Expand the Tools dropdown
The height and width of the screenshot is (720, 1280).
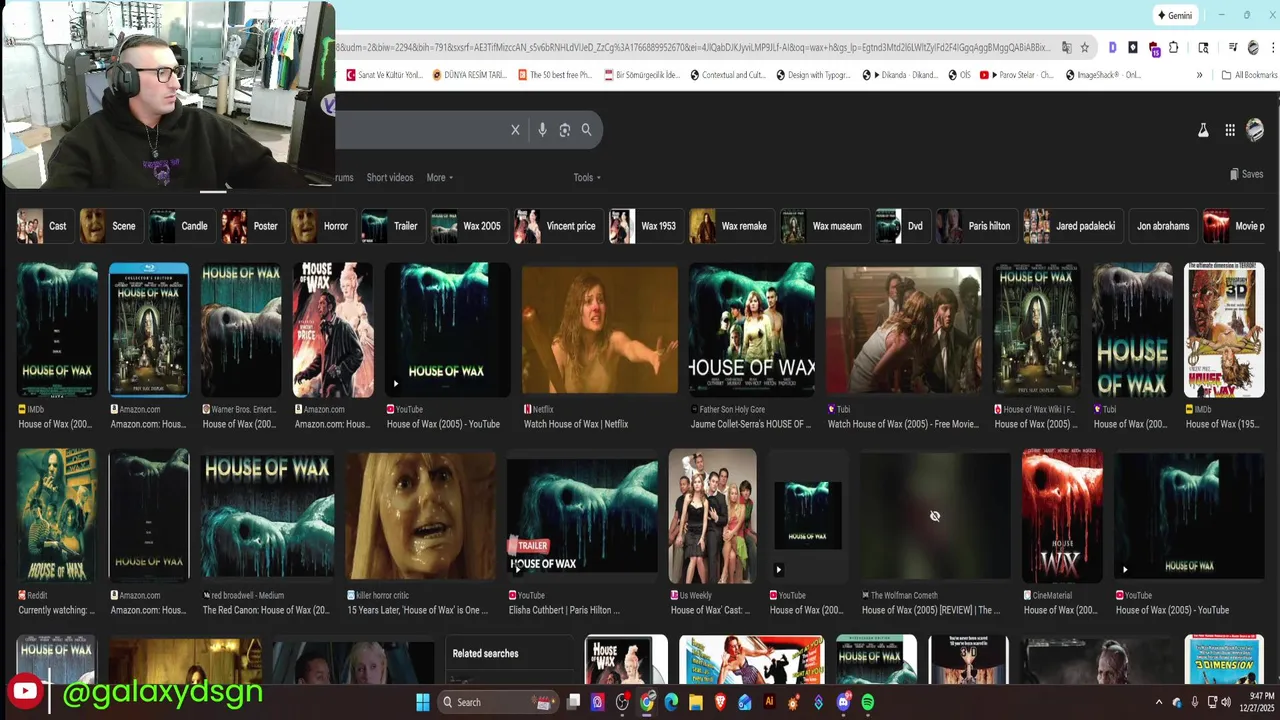[x=587, y=178]
